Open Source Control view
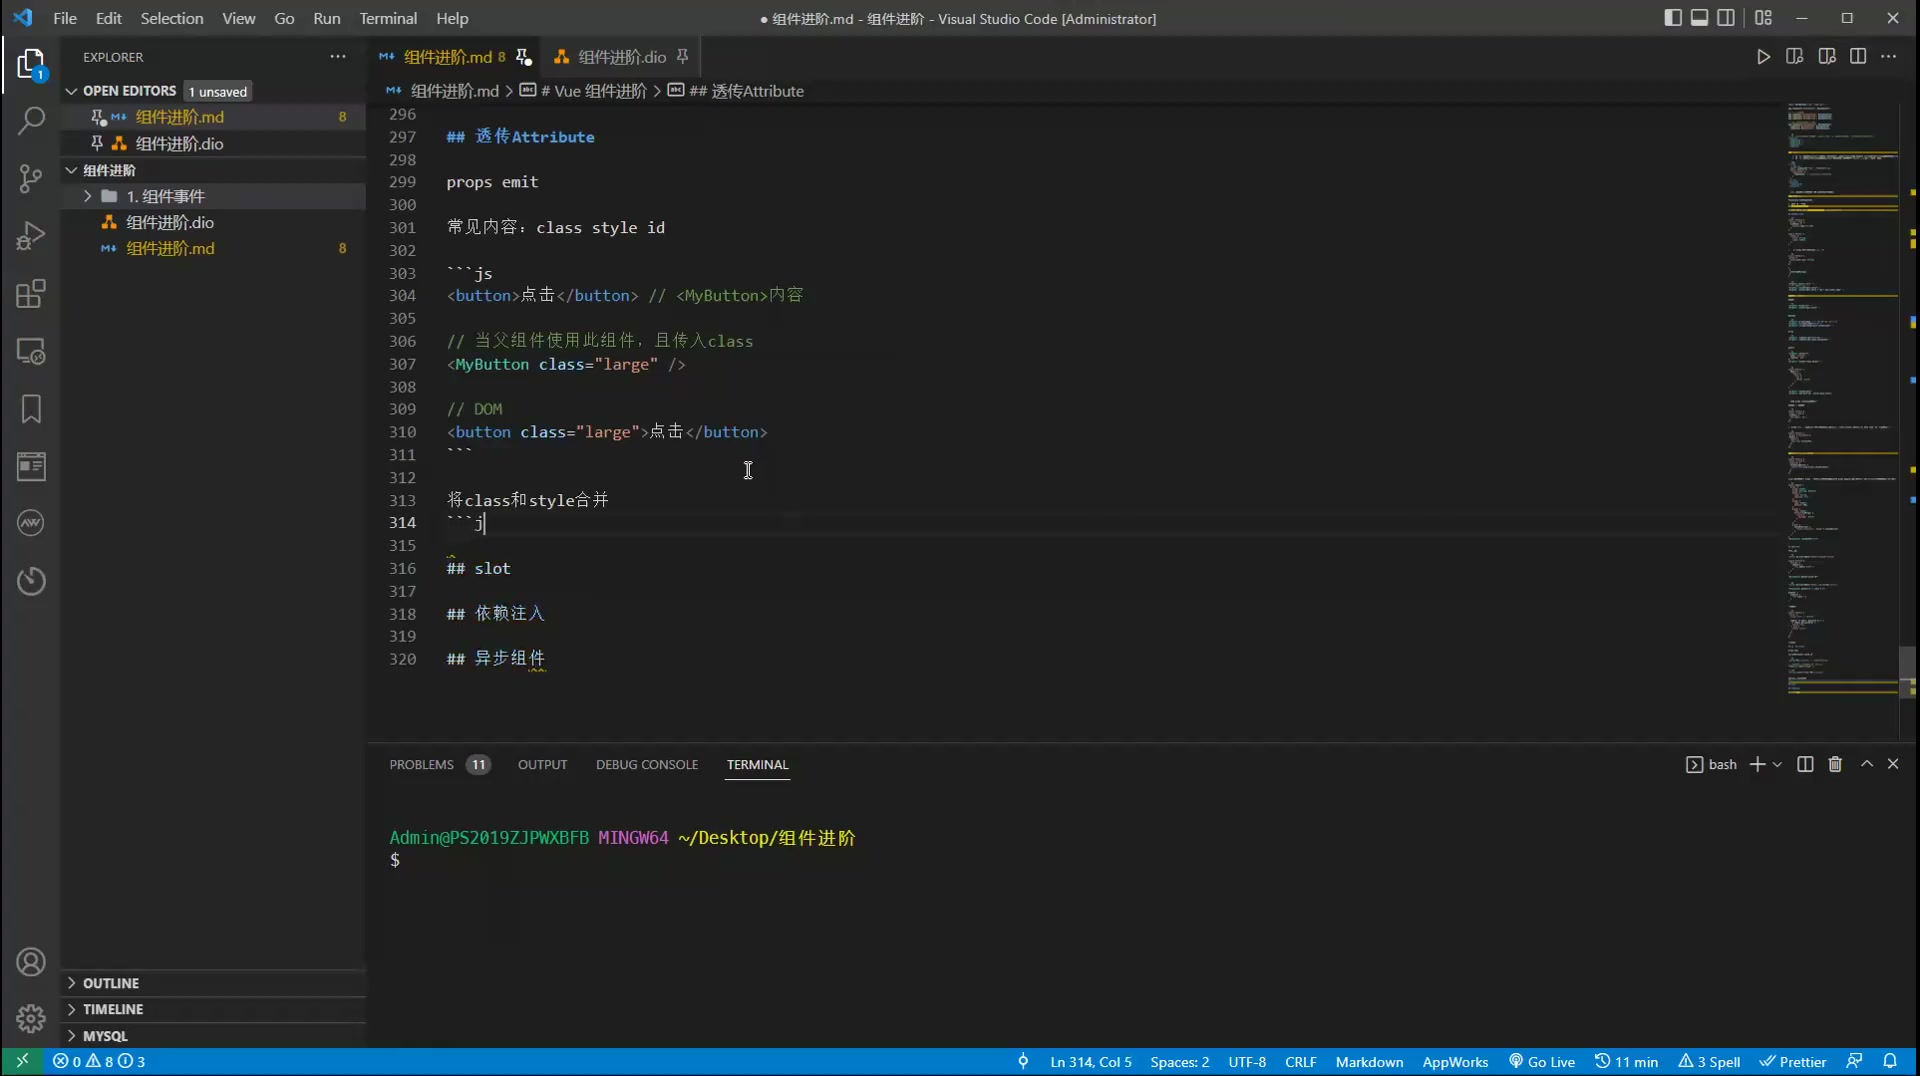The width and height of the screenshot is (1920, 1076). [x=31, y=179]
